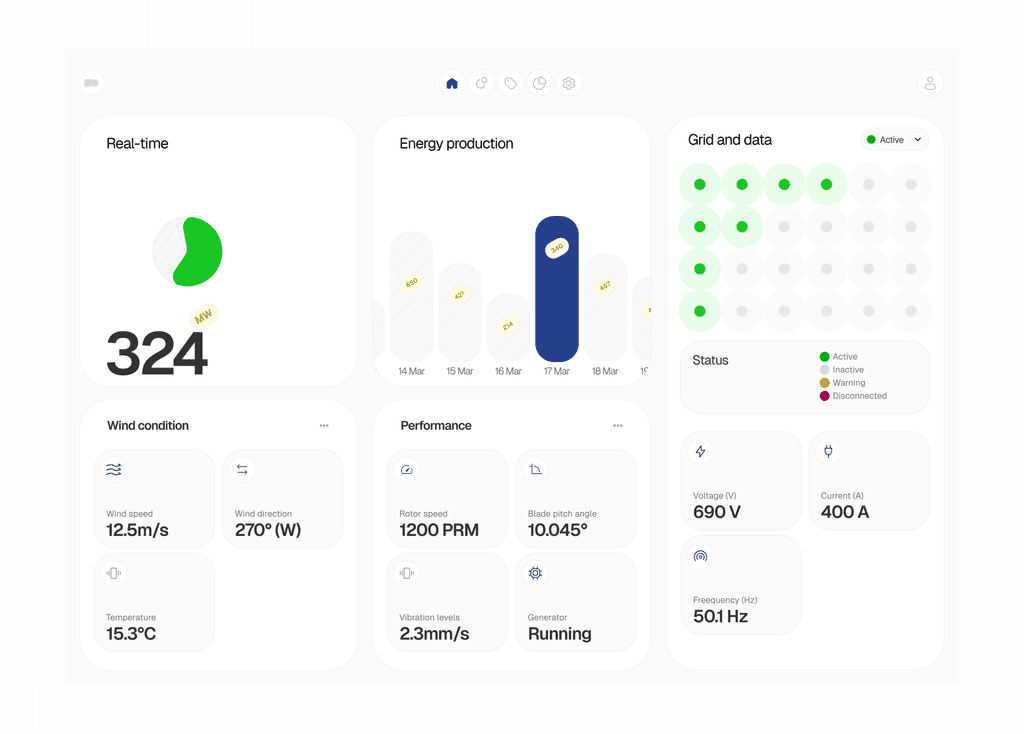This screenshot has height=734, width=1024.
Task: Open the Rotor speed 1200 PRM card
Action: [447, 498]
